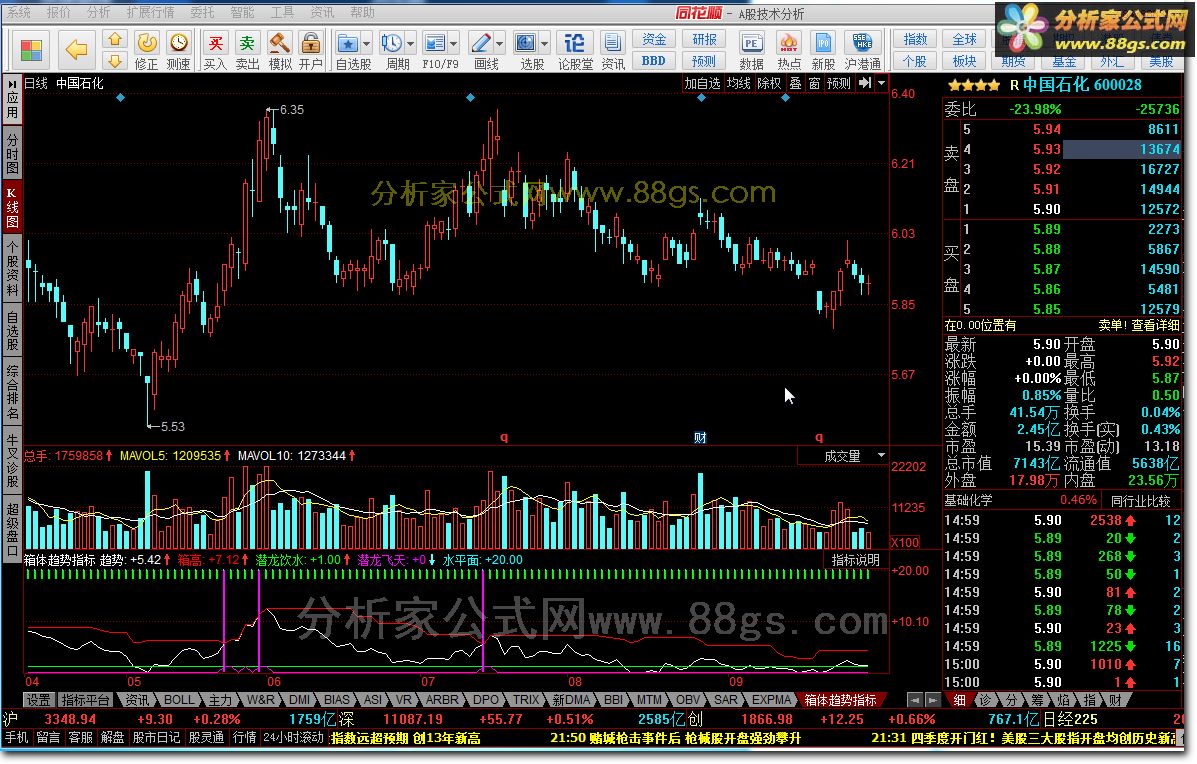Click the 同行业比较 link
This screenshot has height=764, width=1197.
coord(1140,501)
